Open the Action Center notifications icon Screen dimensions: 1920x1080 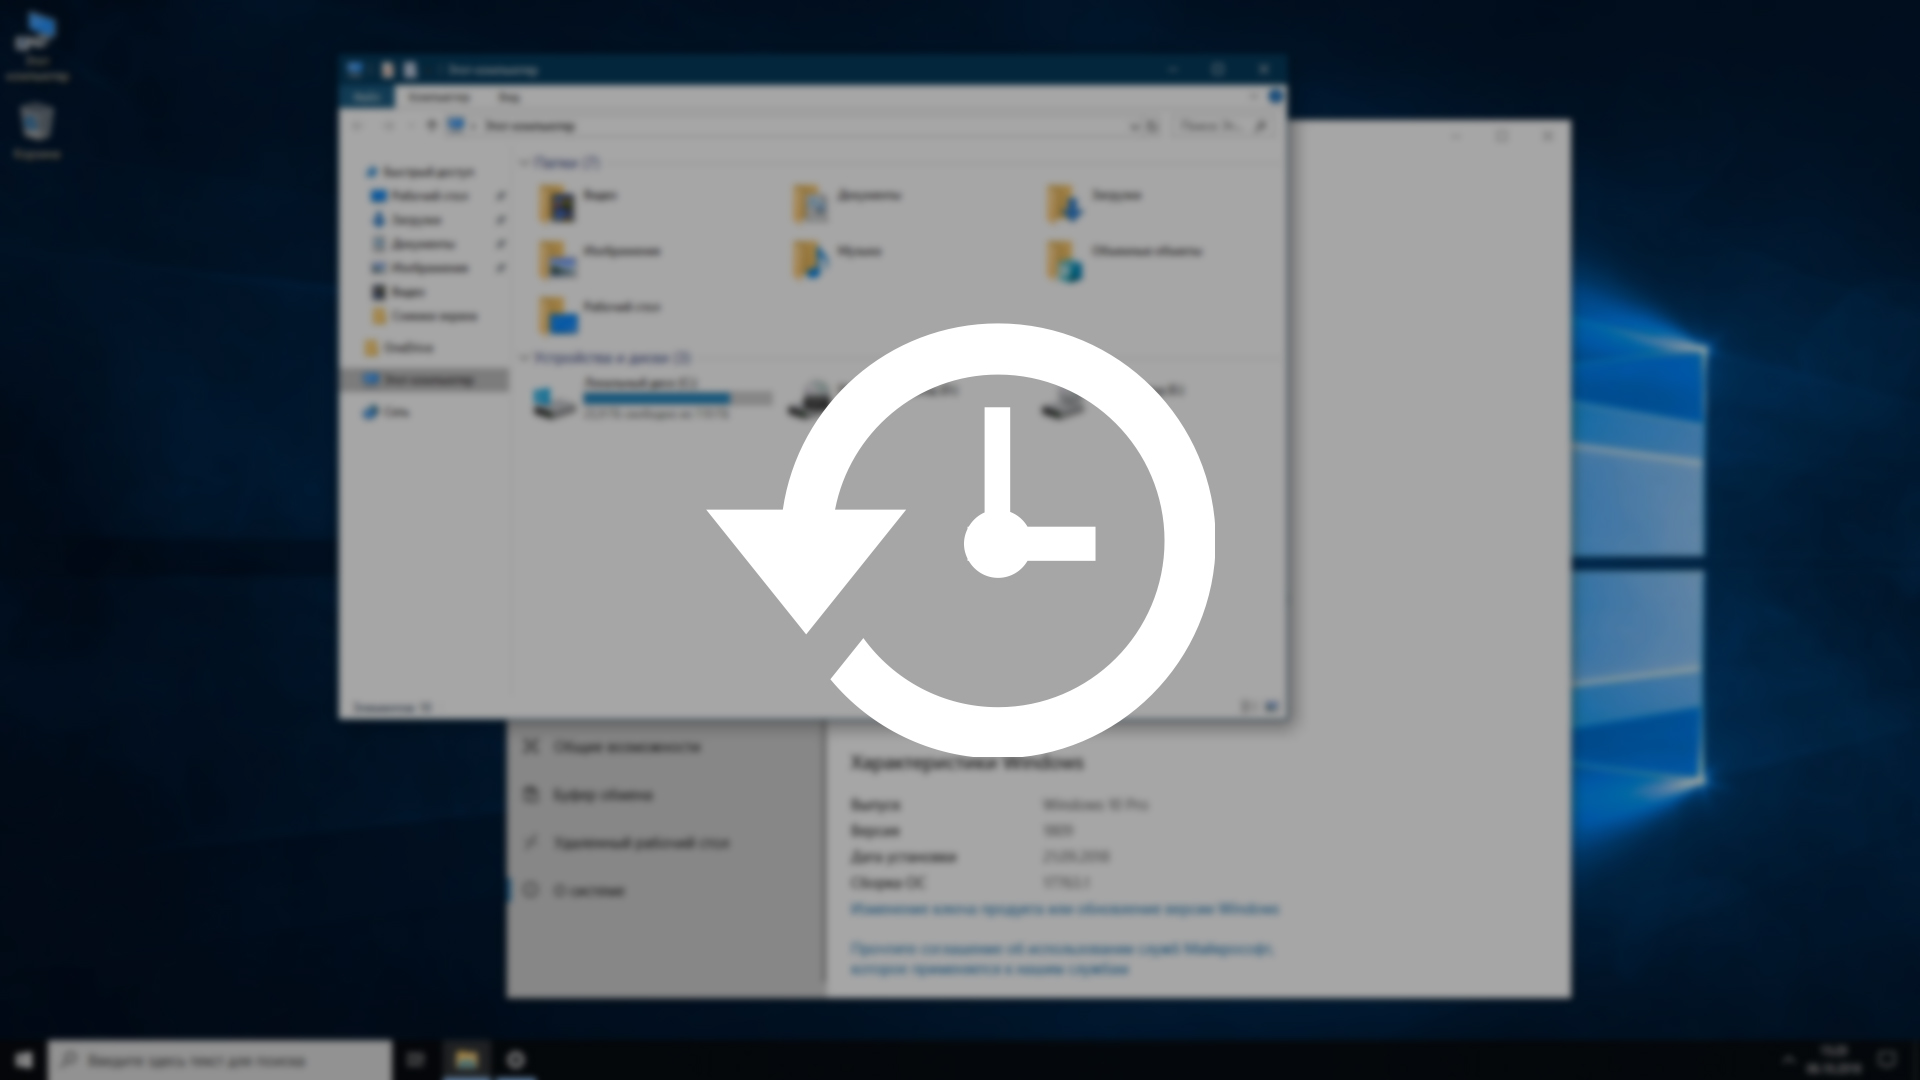point(1886,1060)
